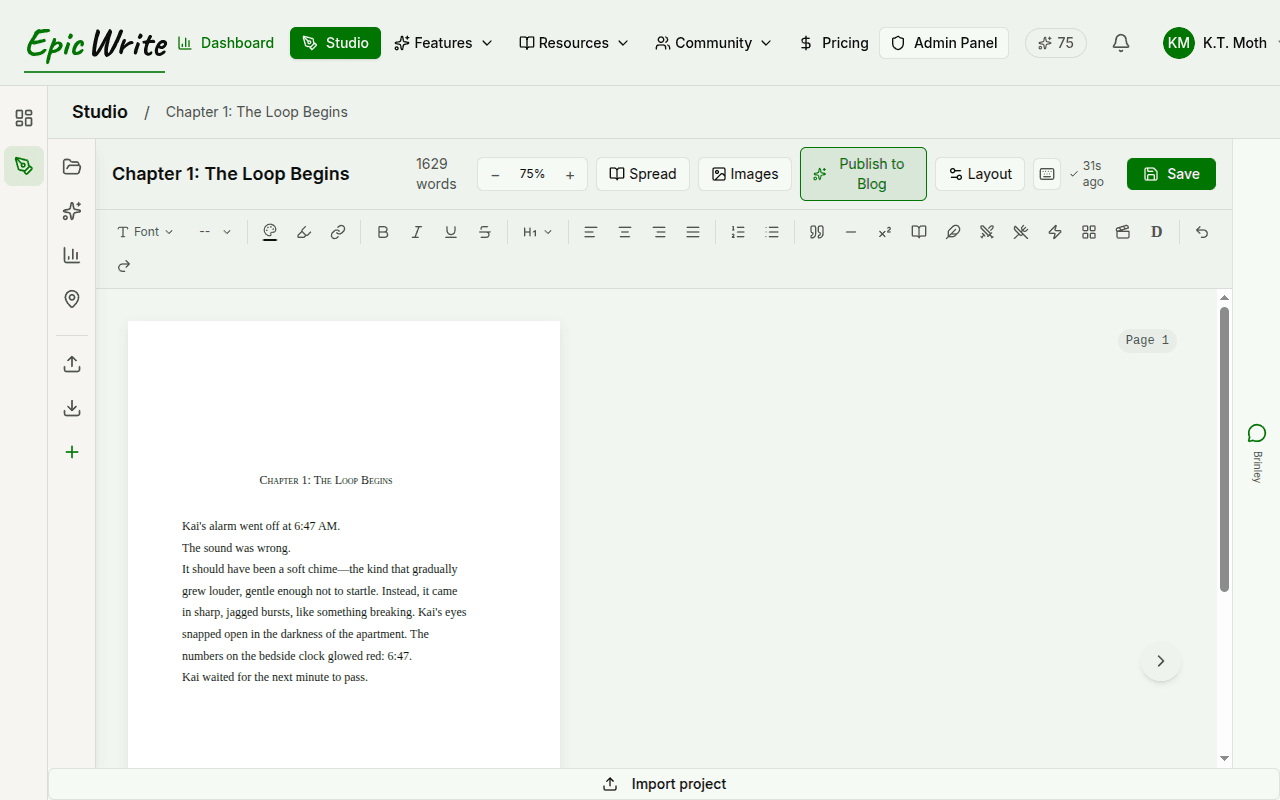Image resolution: width=1280 pixels, height=800 pixels.
Task: View the analytics chart icon
Action: coord(71,255)
